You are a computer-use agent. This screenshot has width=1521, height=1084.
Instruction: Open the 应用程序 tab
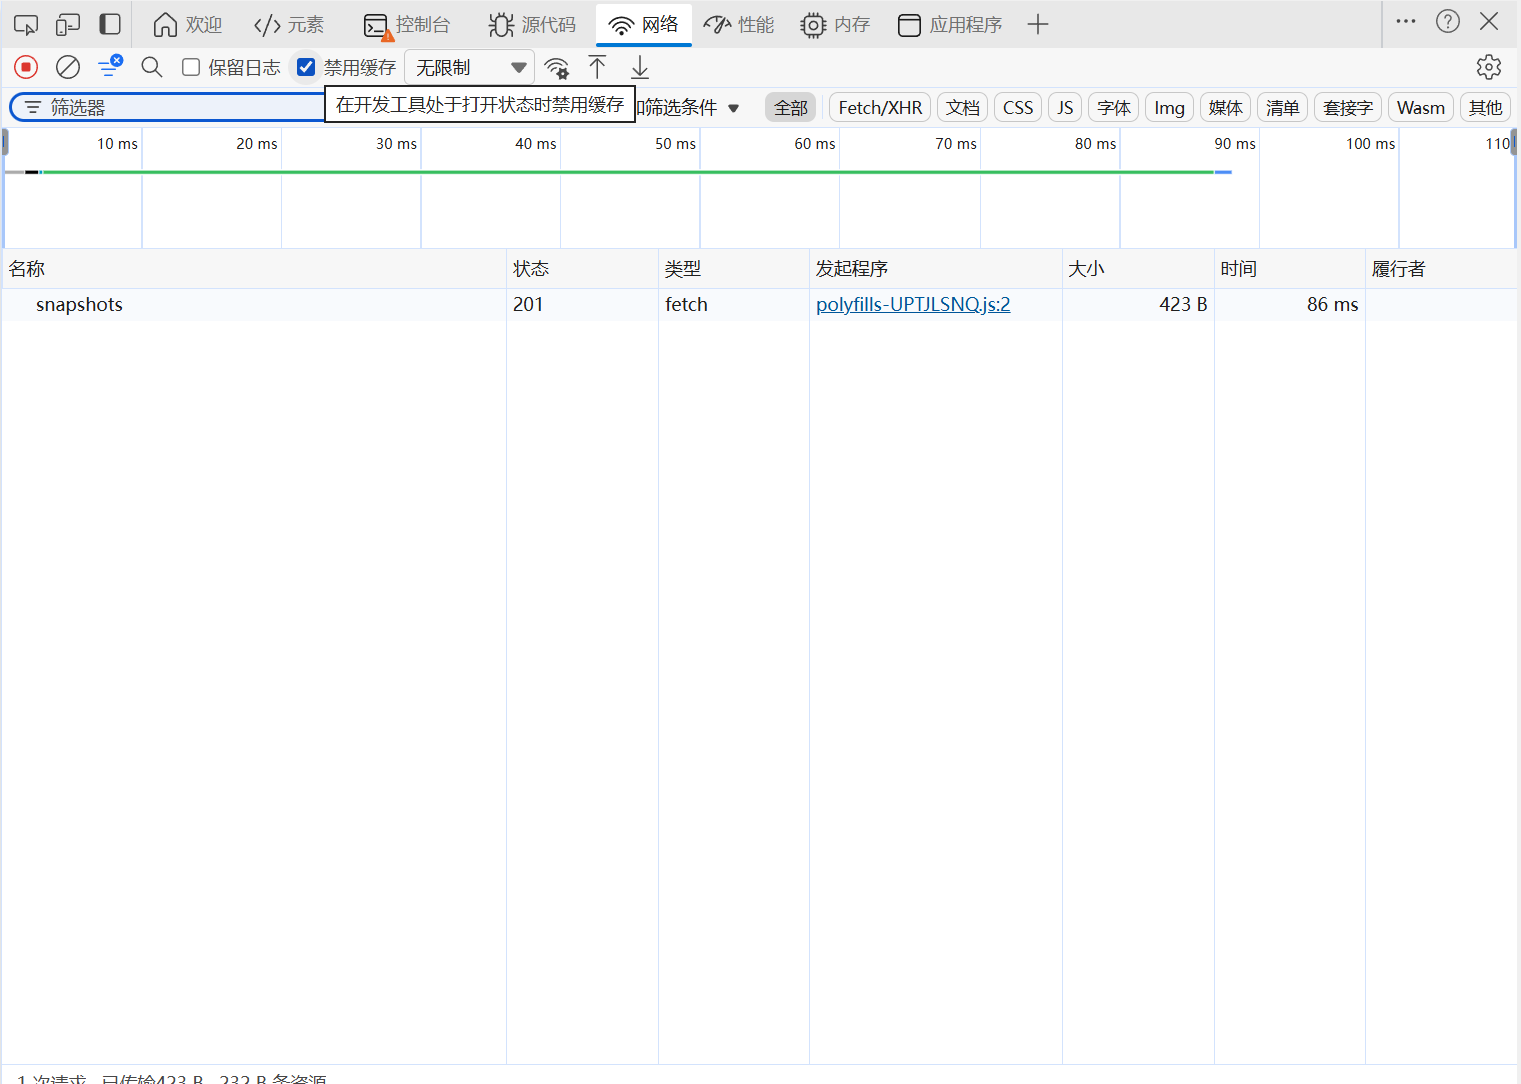click(x=950, y=24)
